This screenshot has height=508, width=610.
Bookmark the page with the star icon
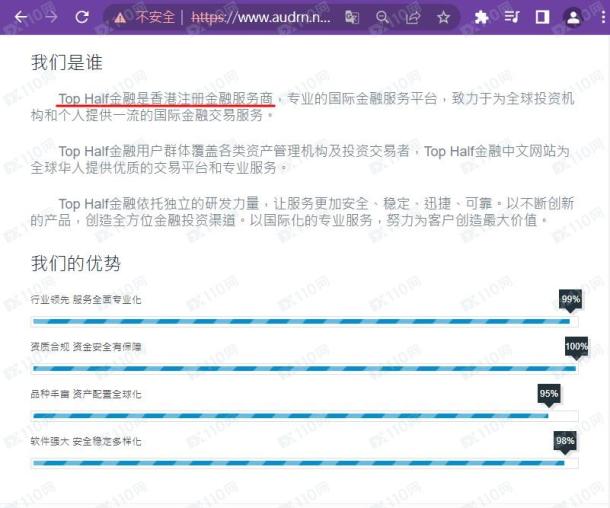[443, 18]
